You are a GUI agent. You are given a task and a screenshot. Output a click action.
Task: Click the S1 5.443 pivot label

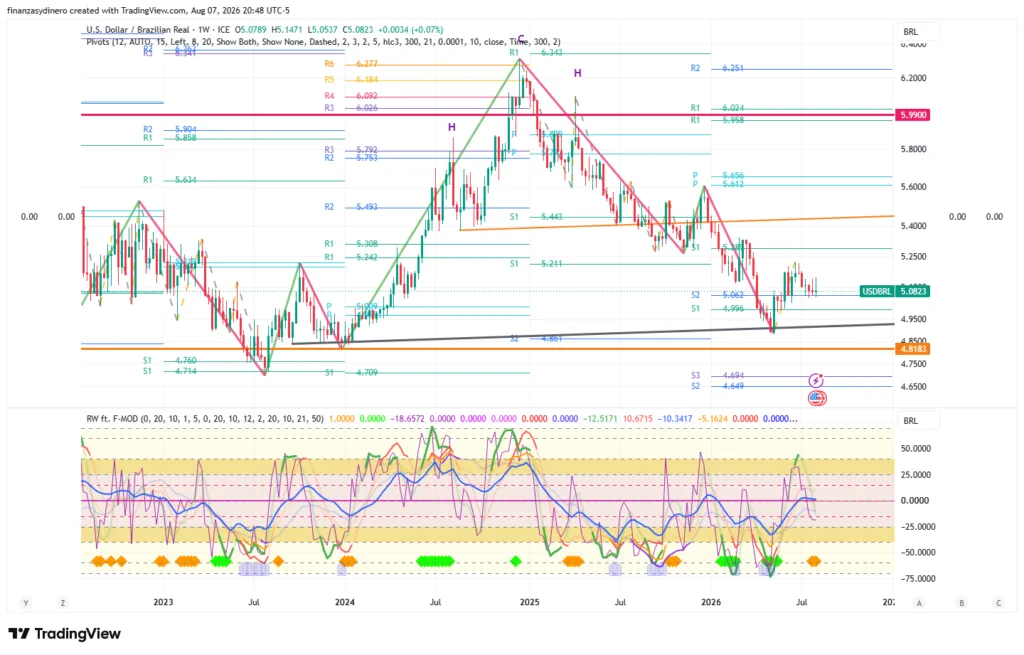click(536, 217)
